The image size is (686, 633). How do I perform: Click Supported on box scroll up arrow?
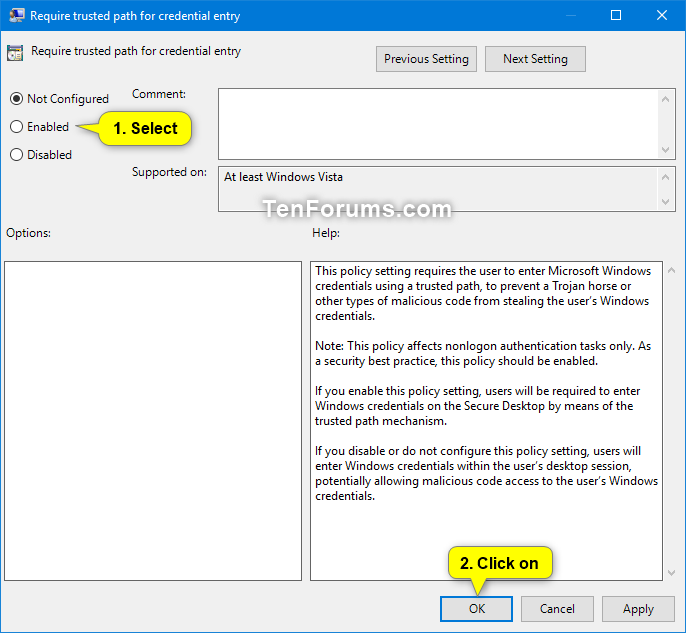[x=665, y=177]
